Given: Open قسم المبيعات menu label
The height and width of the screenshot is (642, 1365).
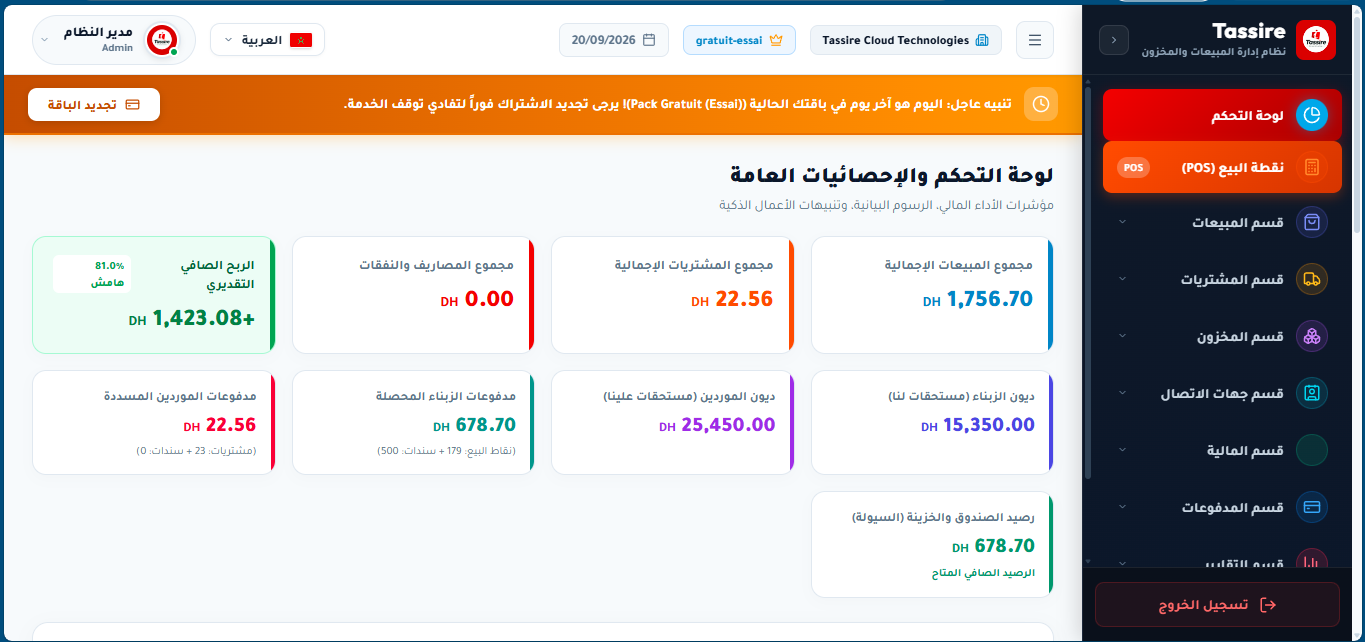Looking at the screenshot, I should coord(1237,222).
